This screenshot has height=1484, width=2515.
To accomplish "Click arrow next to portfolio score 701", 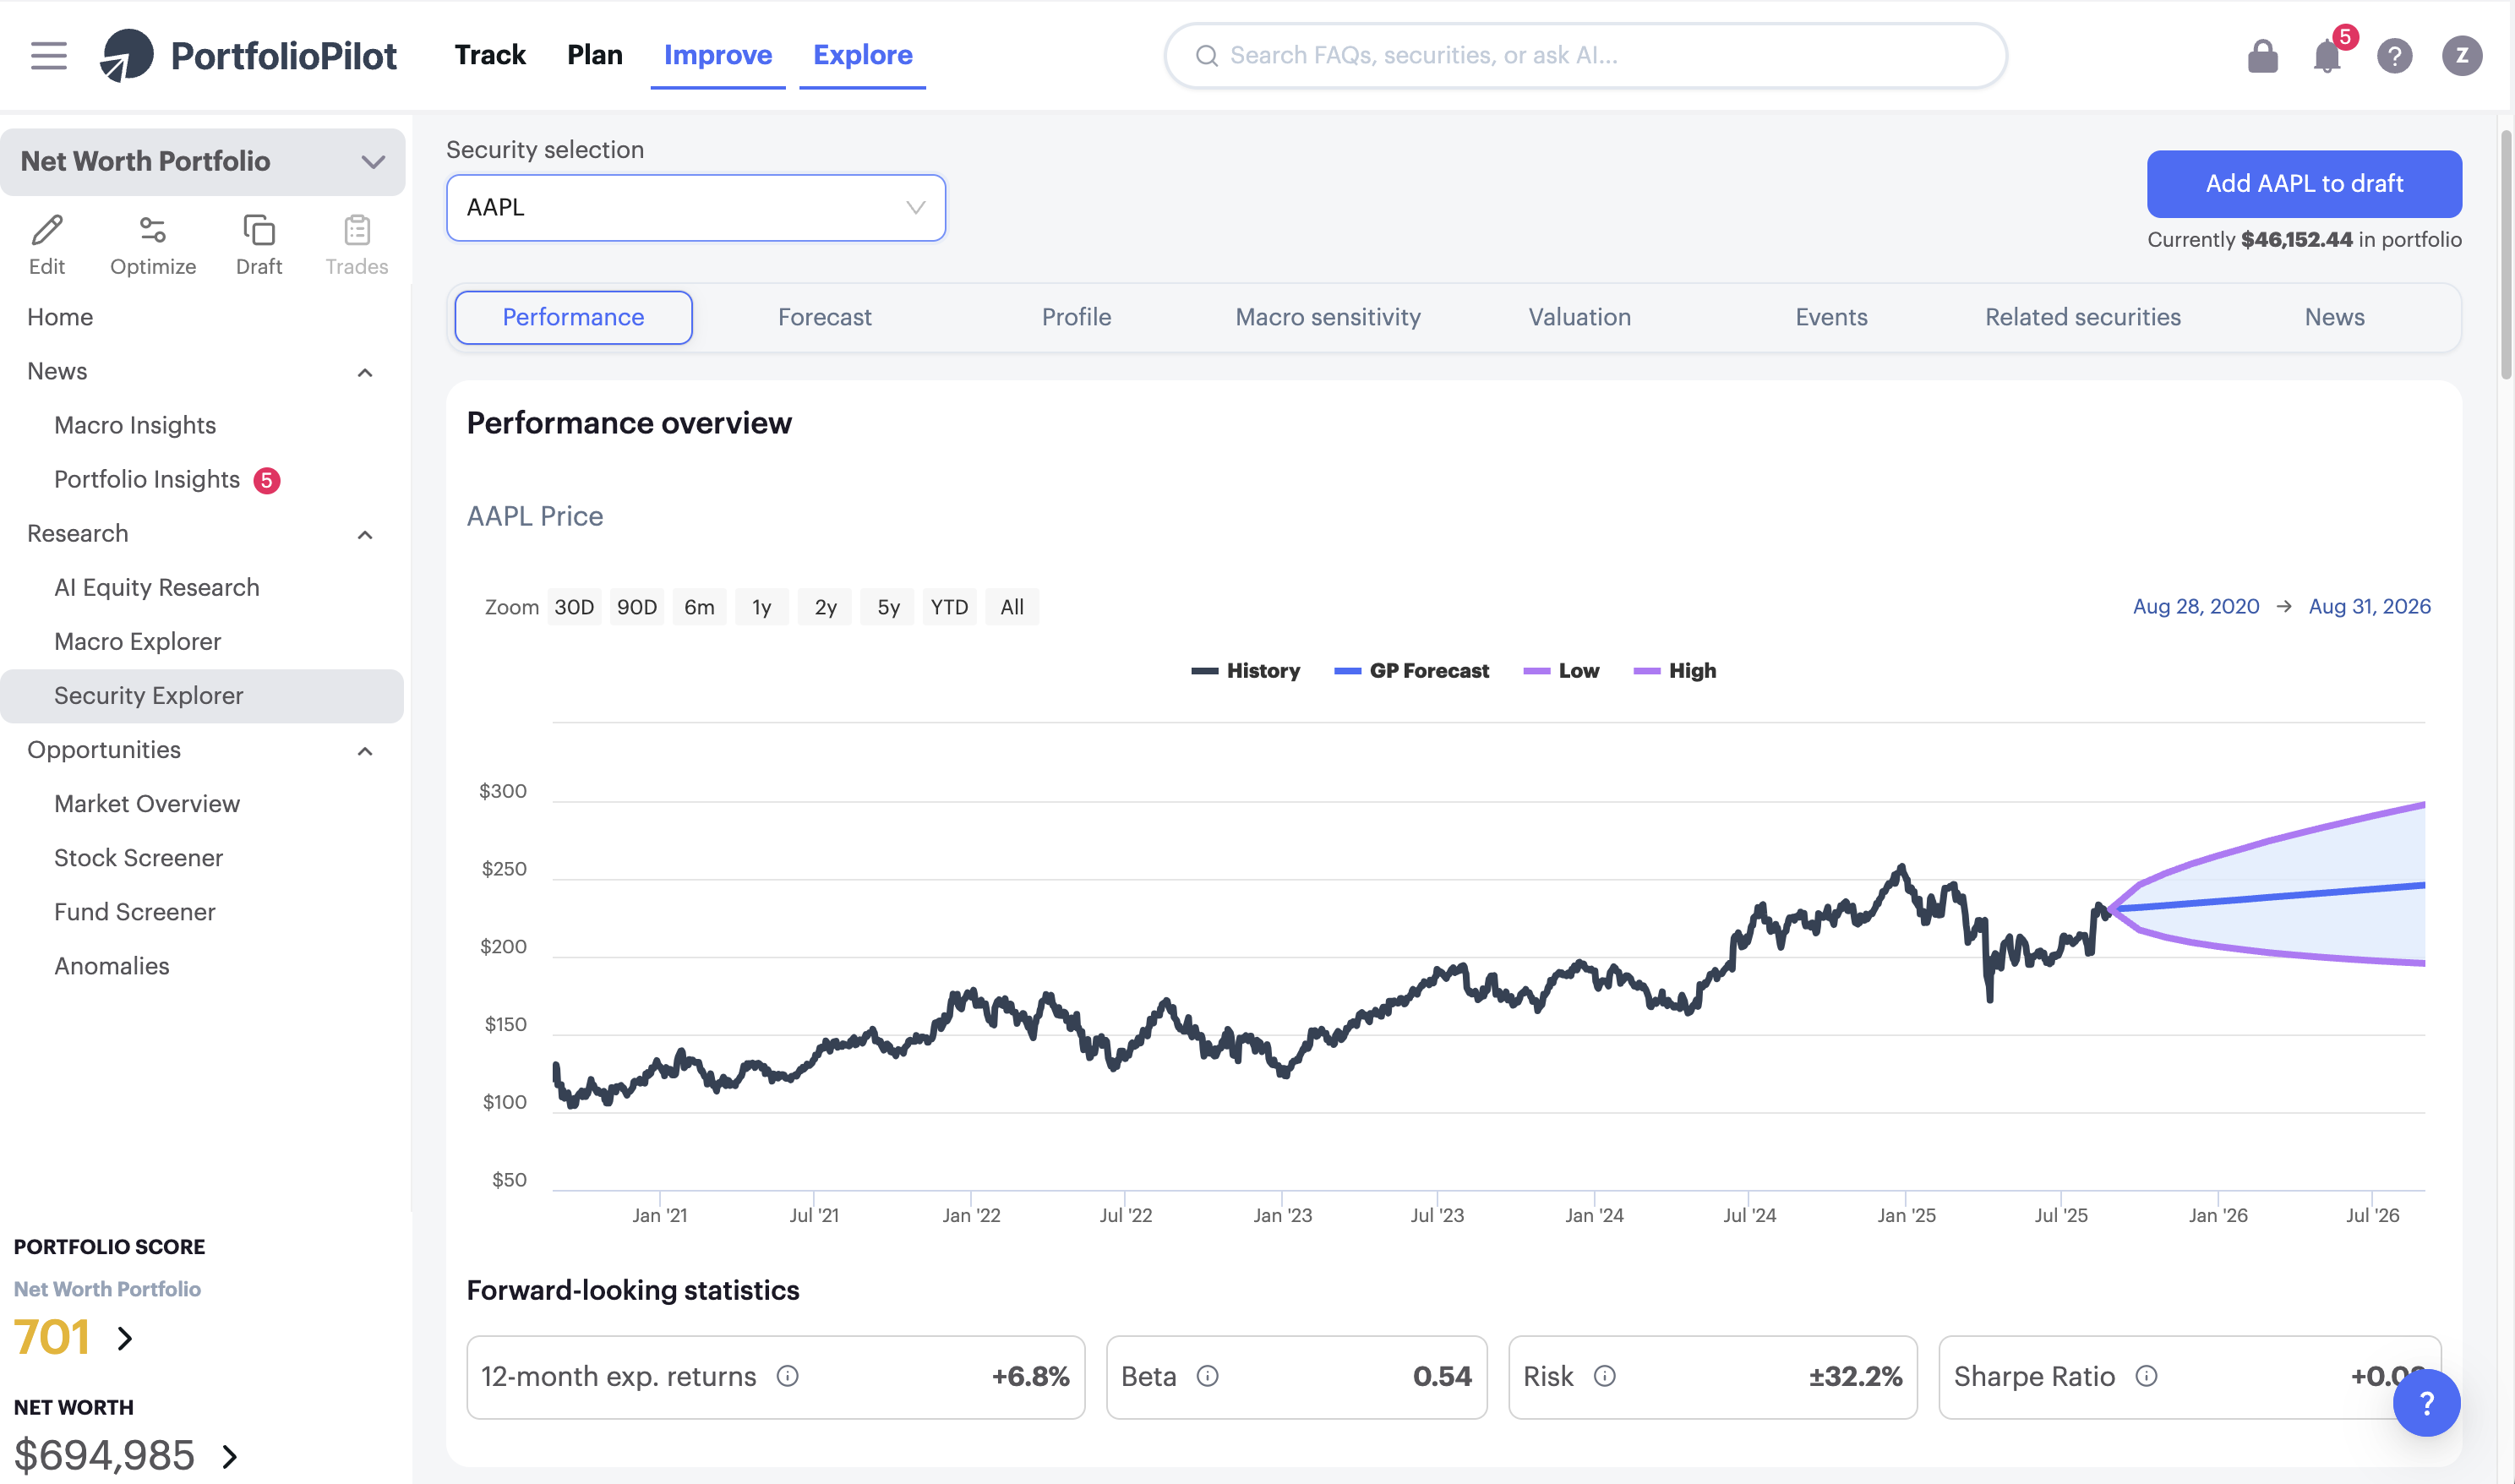I will pyautogui.click(x=125, y=1338).
